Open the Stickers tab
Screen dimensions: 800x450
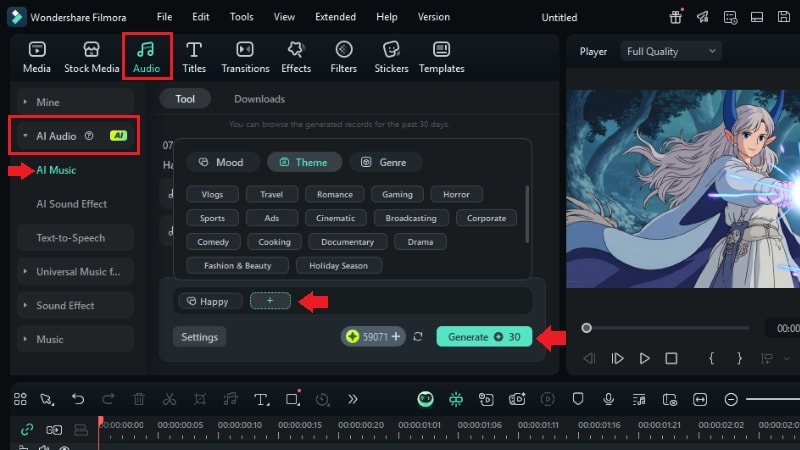[x=391, y=57]
